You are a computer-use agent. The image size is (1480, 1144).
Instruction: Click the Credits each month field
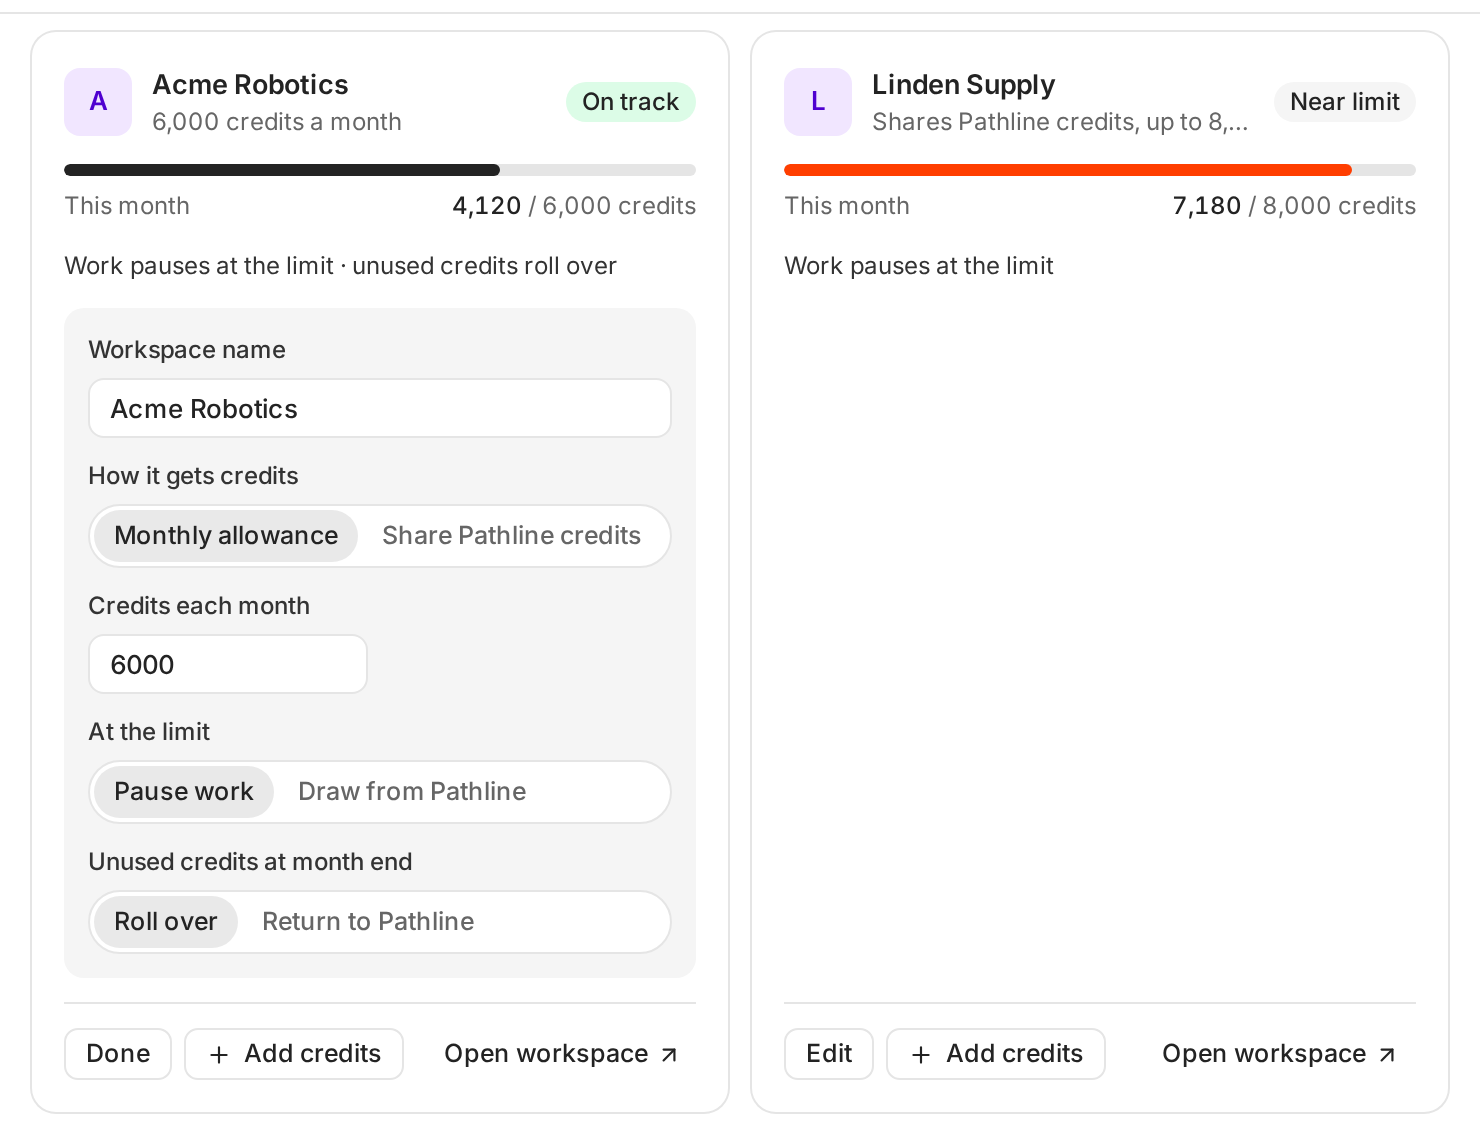pos(228,664)
